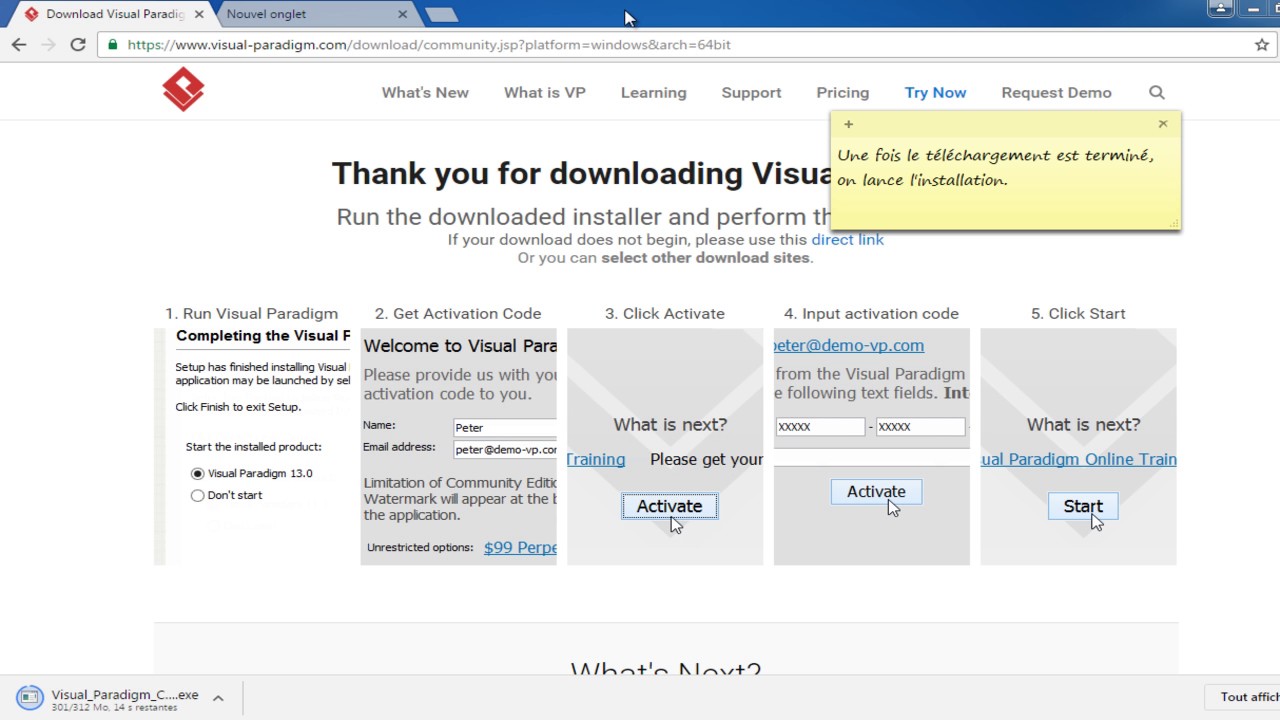
Task: Close the Nouvel onglet tab
Action: pyautogui.click(x=403, y=14)
